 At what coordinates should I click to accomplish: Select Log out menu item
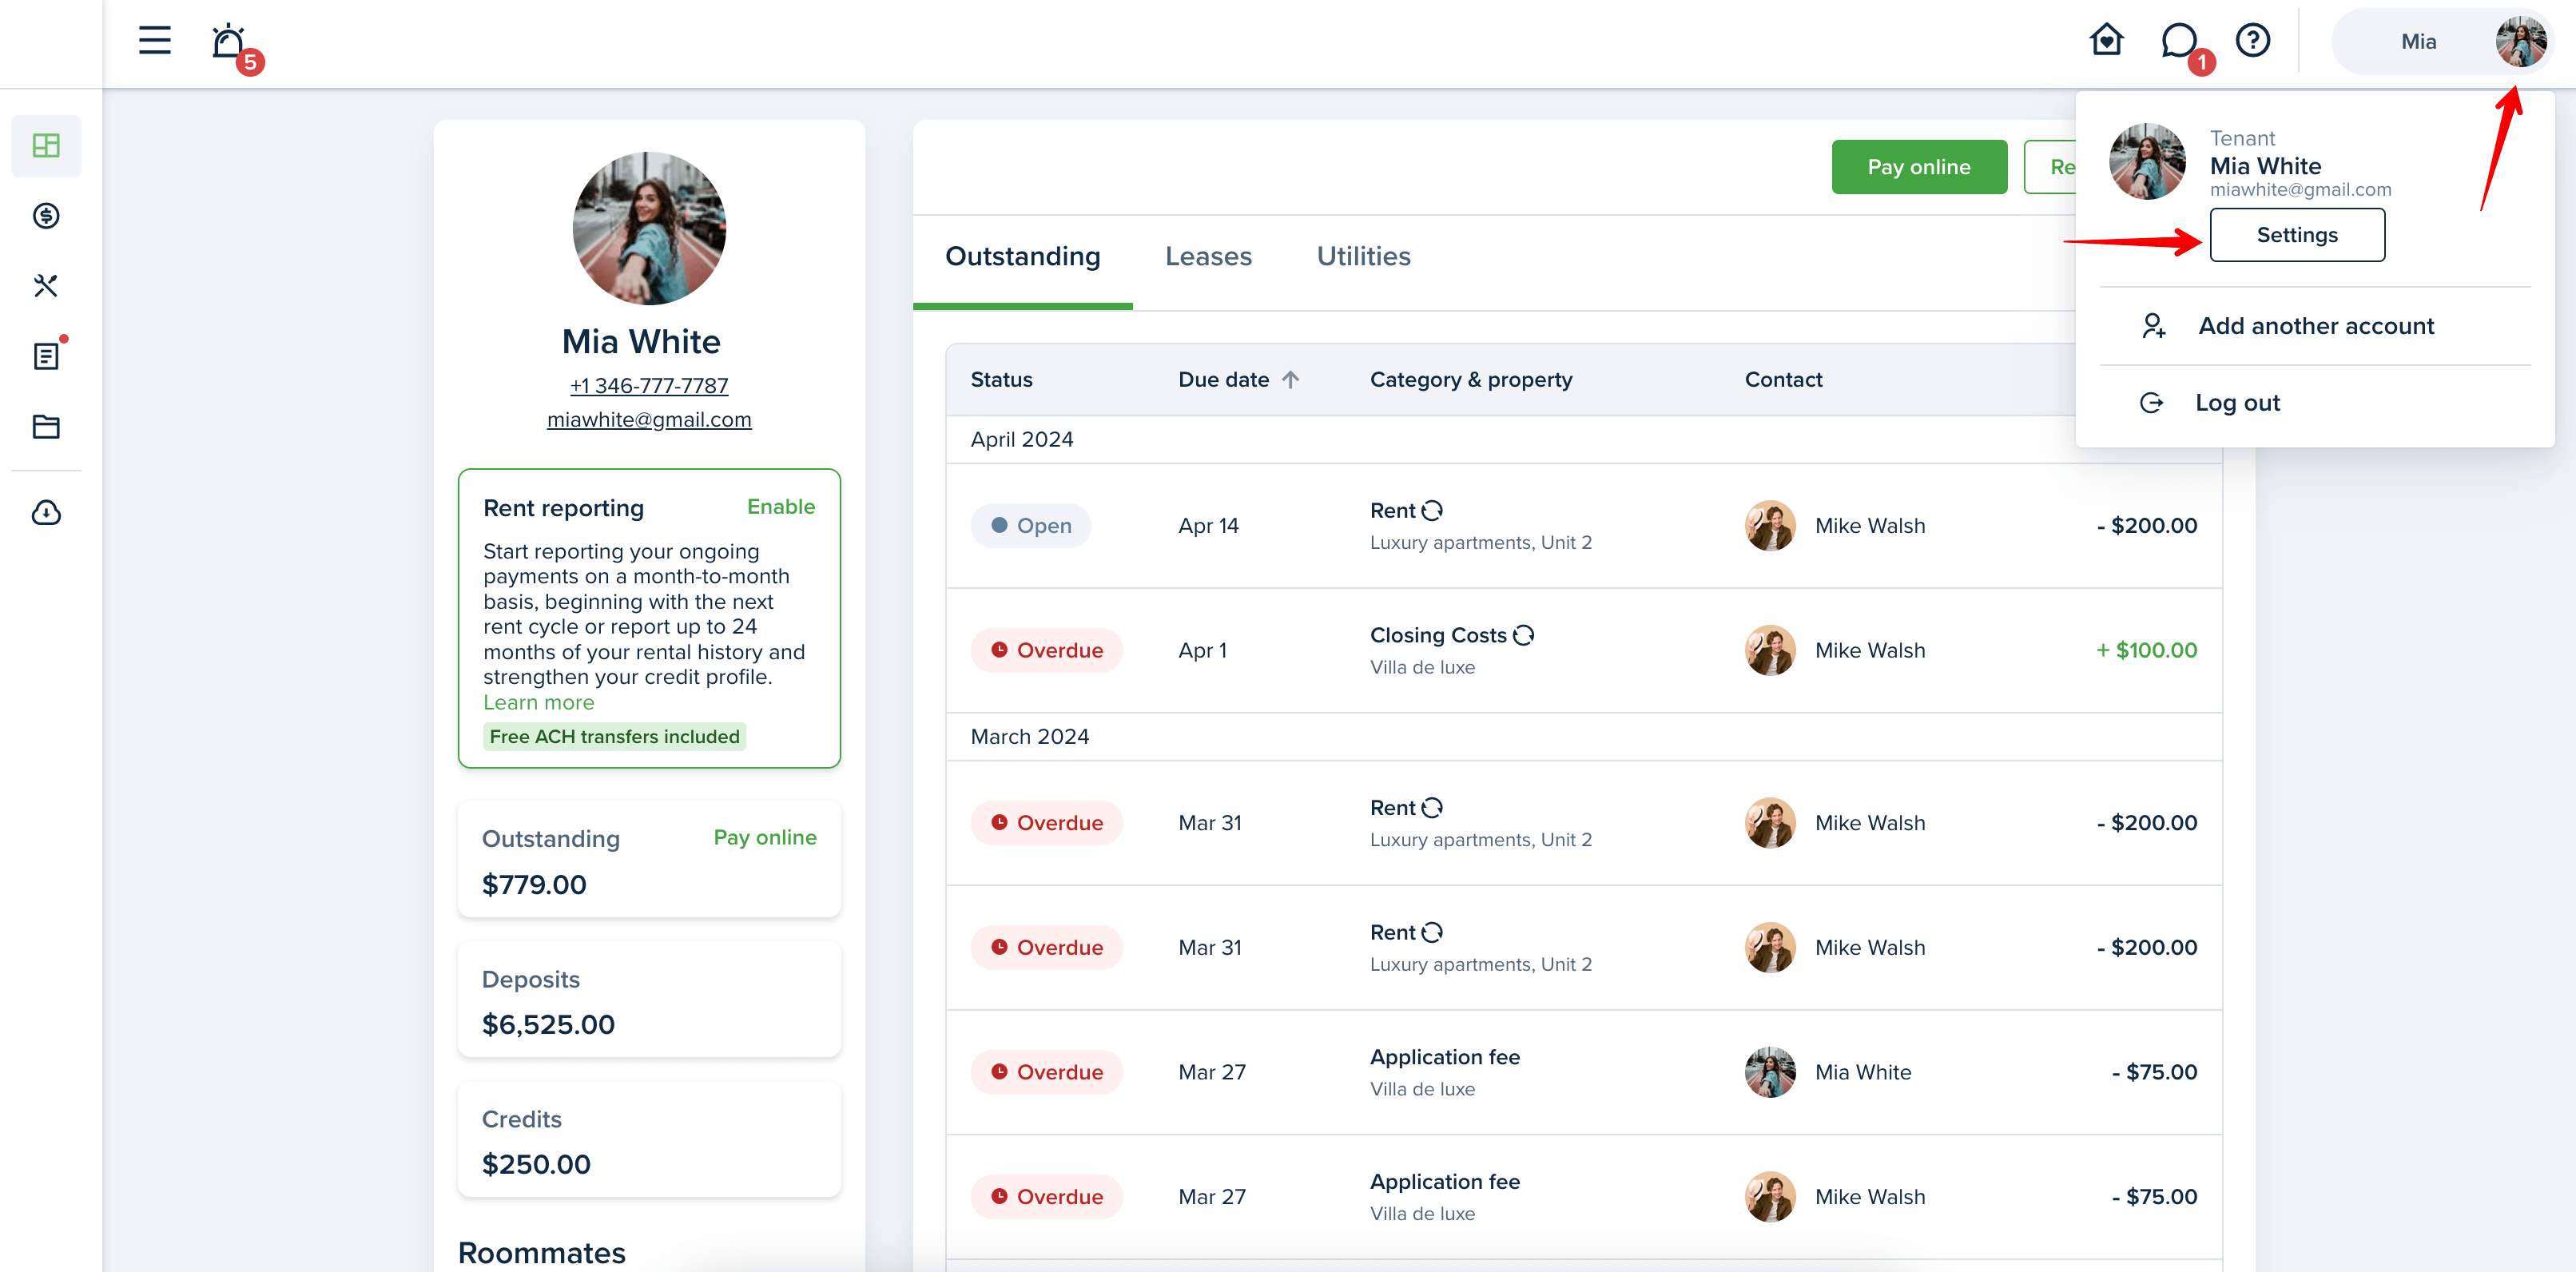point(2314,403)
